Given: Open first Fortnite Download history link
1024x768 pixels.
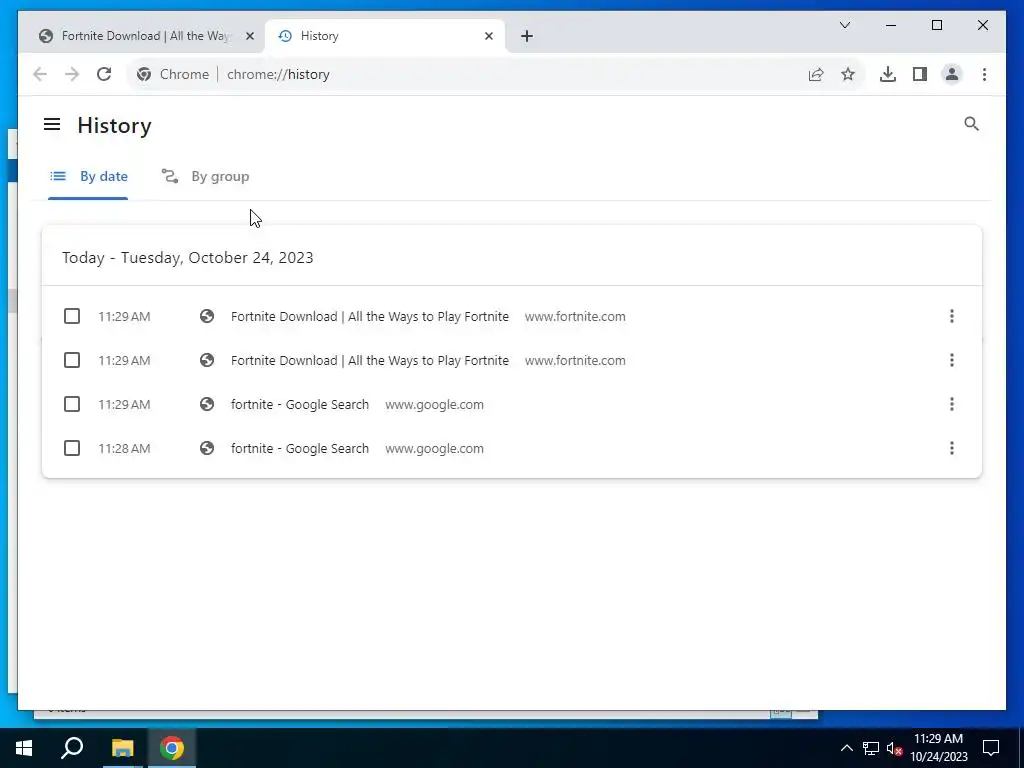Looking at the screenshot, I should coord(370,316).
